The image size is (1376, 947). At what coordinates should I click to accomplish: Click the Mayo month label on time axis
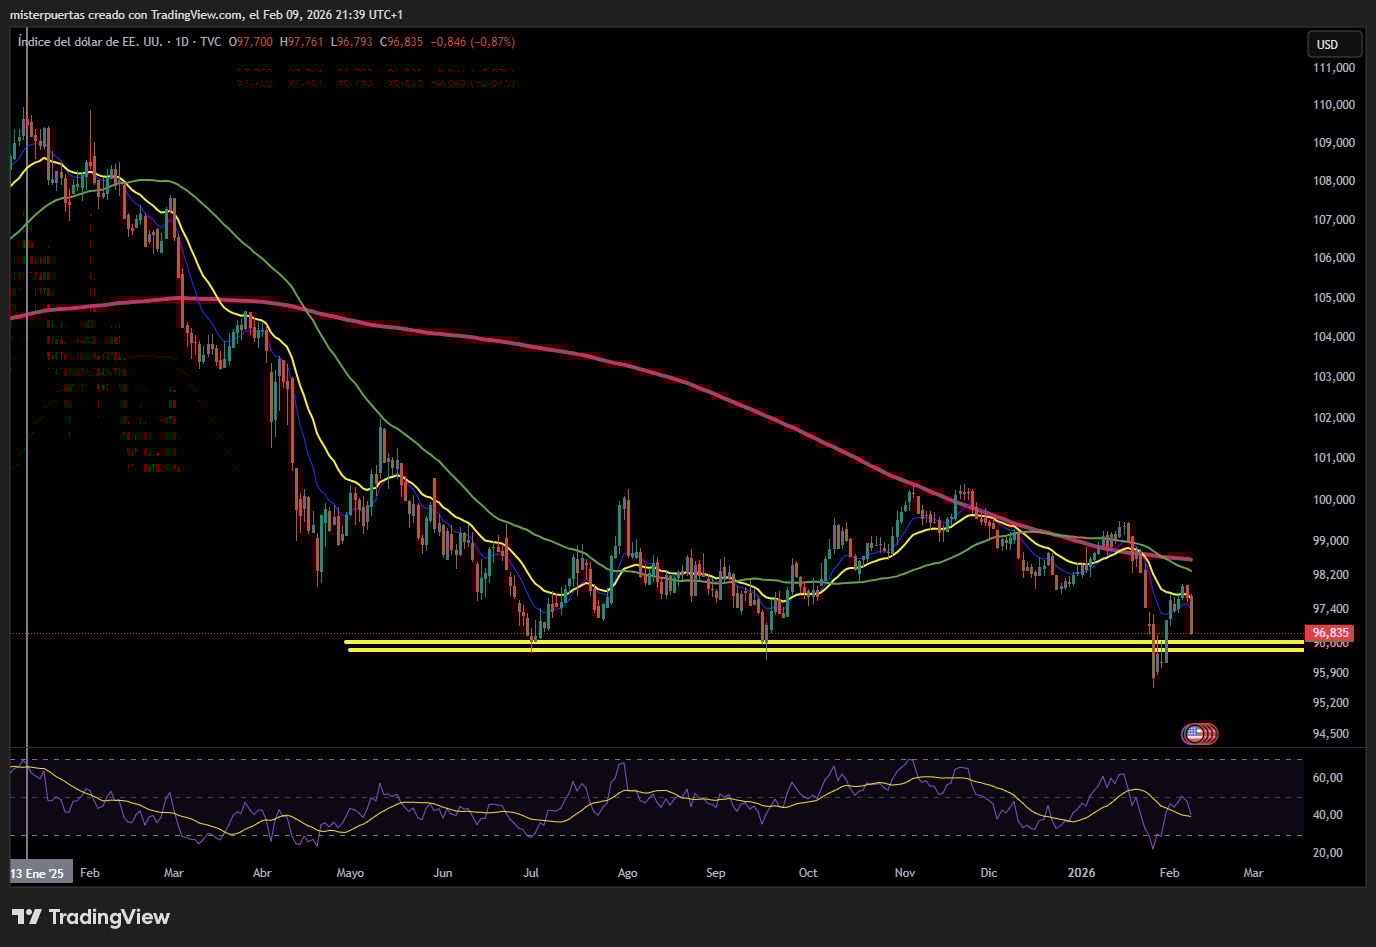click(x=350, y=873)
